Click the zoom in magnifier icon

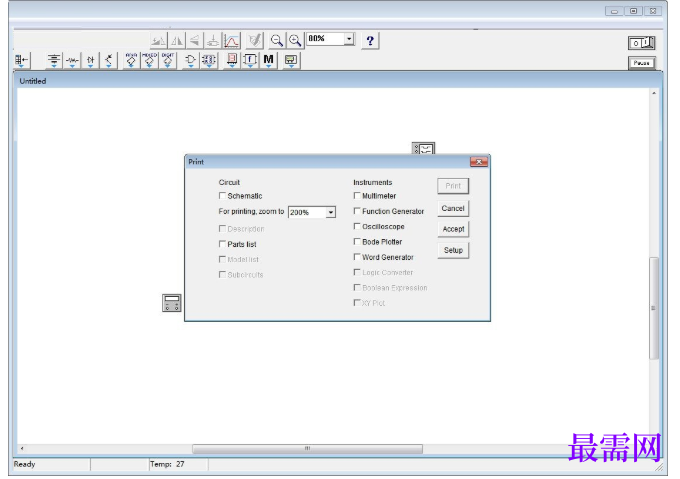pos(295,41)
